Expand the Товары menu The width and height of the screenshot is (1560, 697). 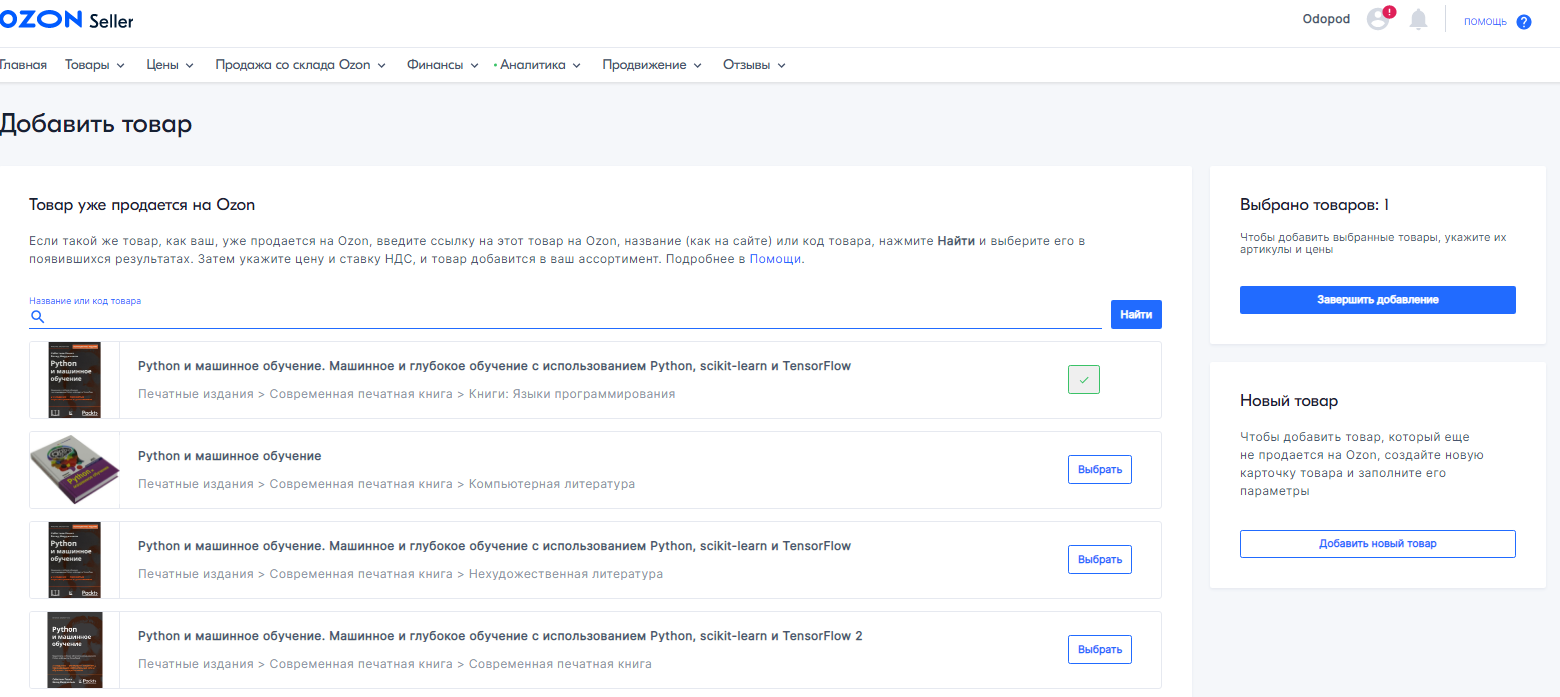click(95, 65)
